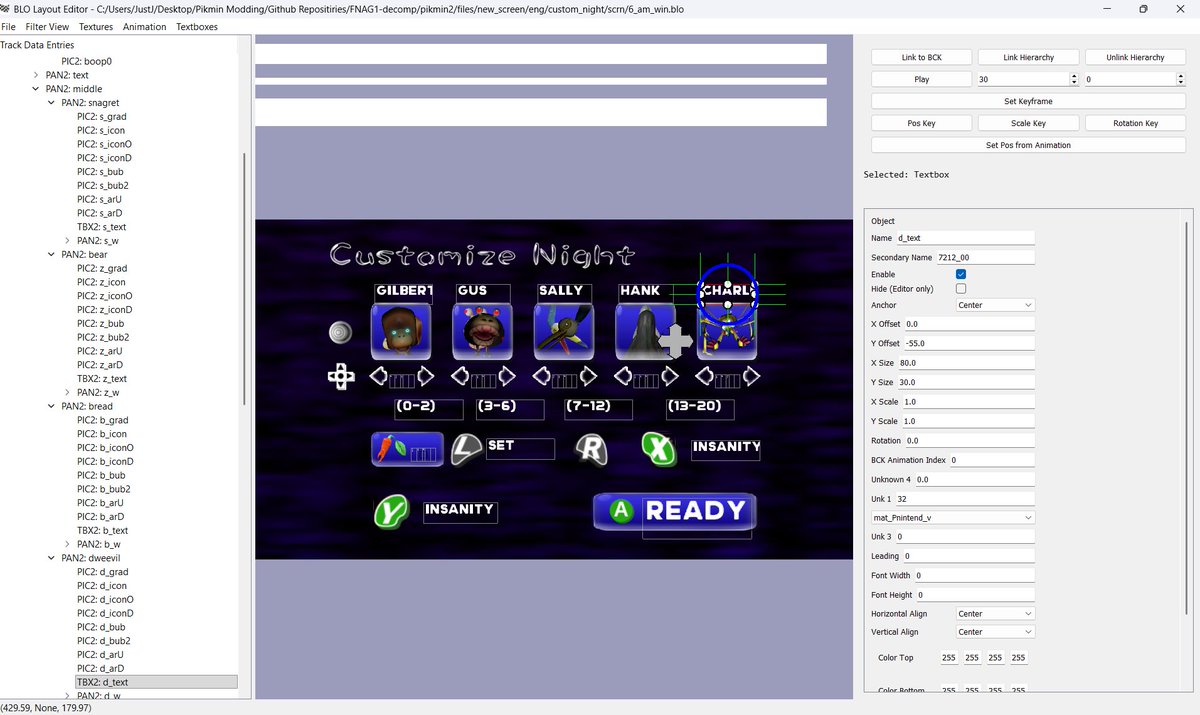Select PIC2: s_grad in the tree
Viewport: 1200px width, 715px height.
102,117
